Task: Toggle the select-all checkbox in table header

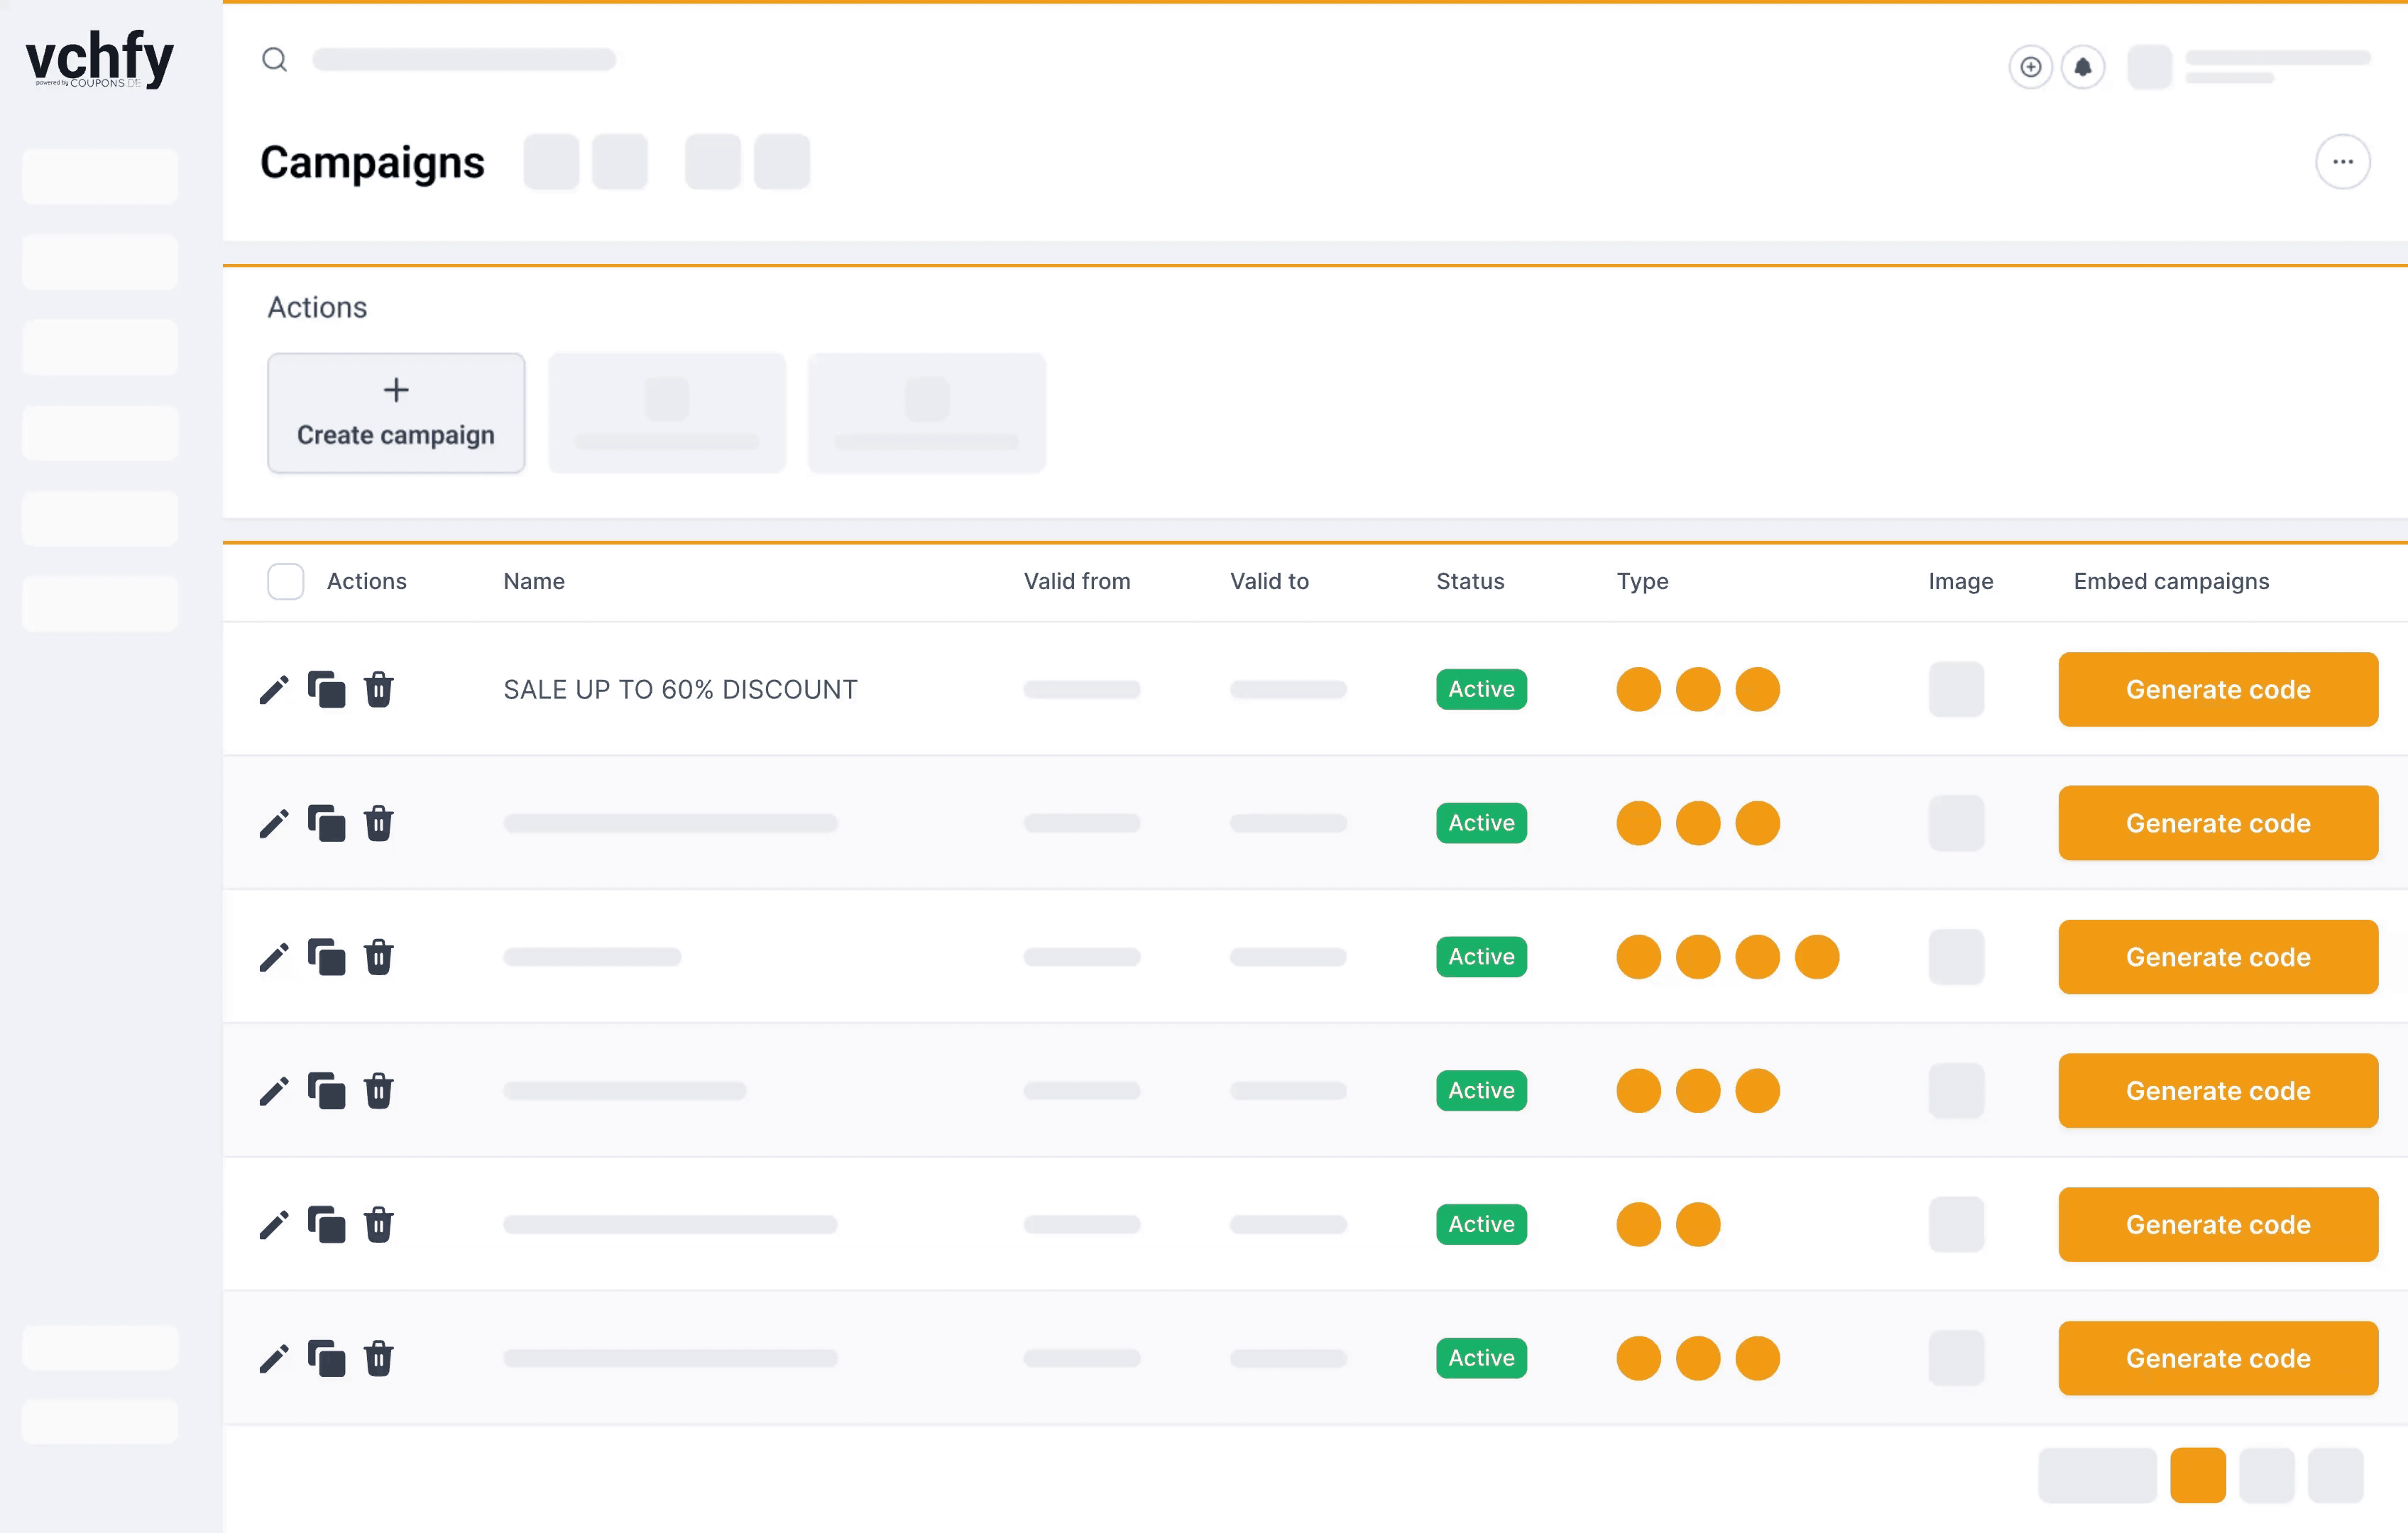Action: (x=285, y=581)
